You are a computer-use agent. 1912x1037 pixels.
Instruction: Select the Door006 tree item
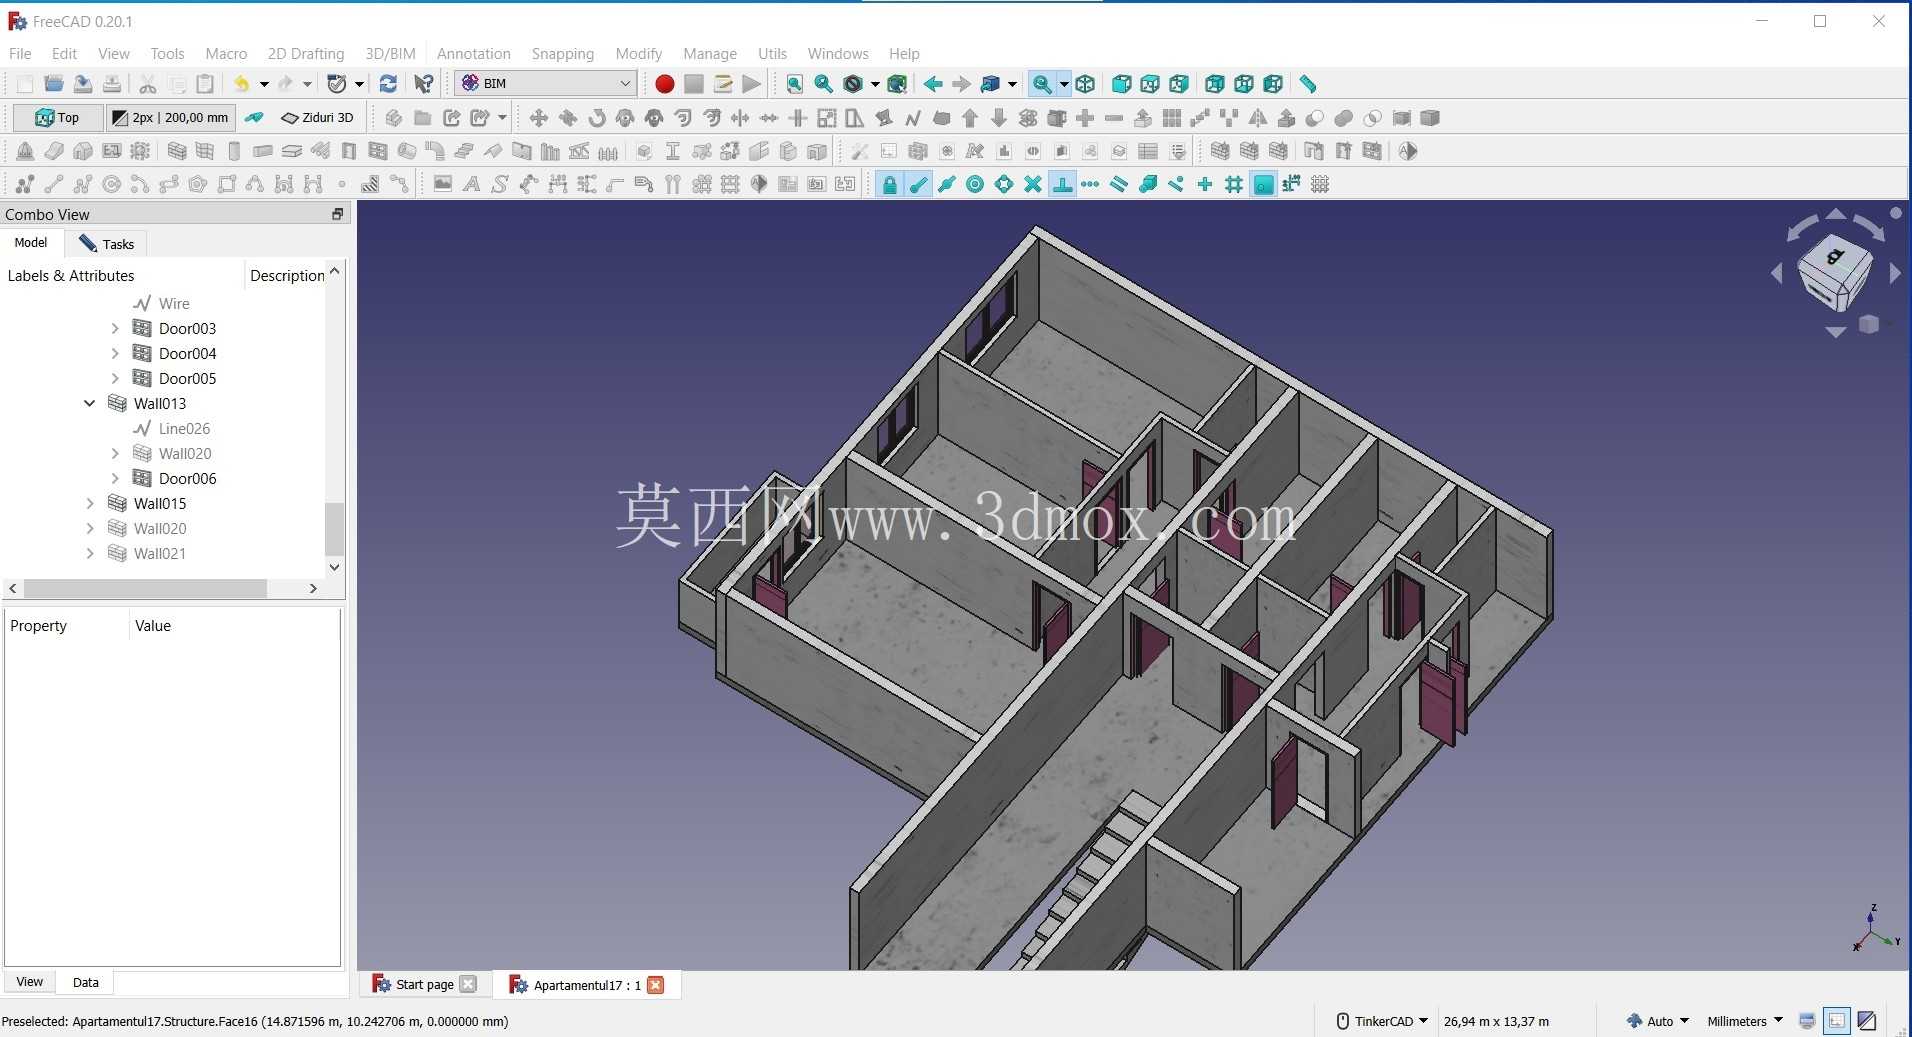click(x=187, y=478)
